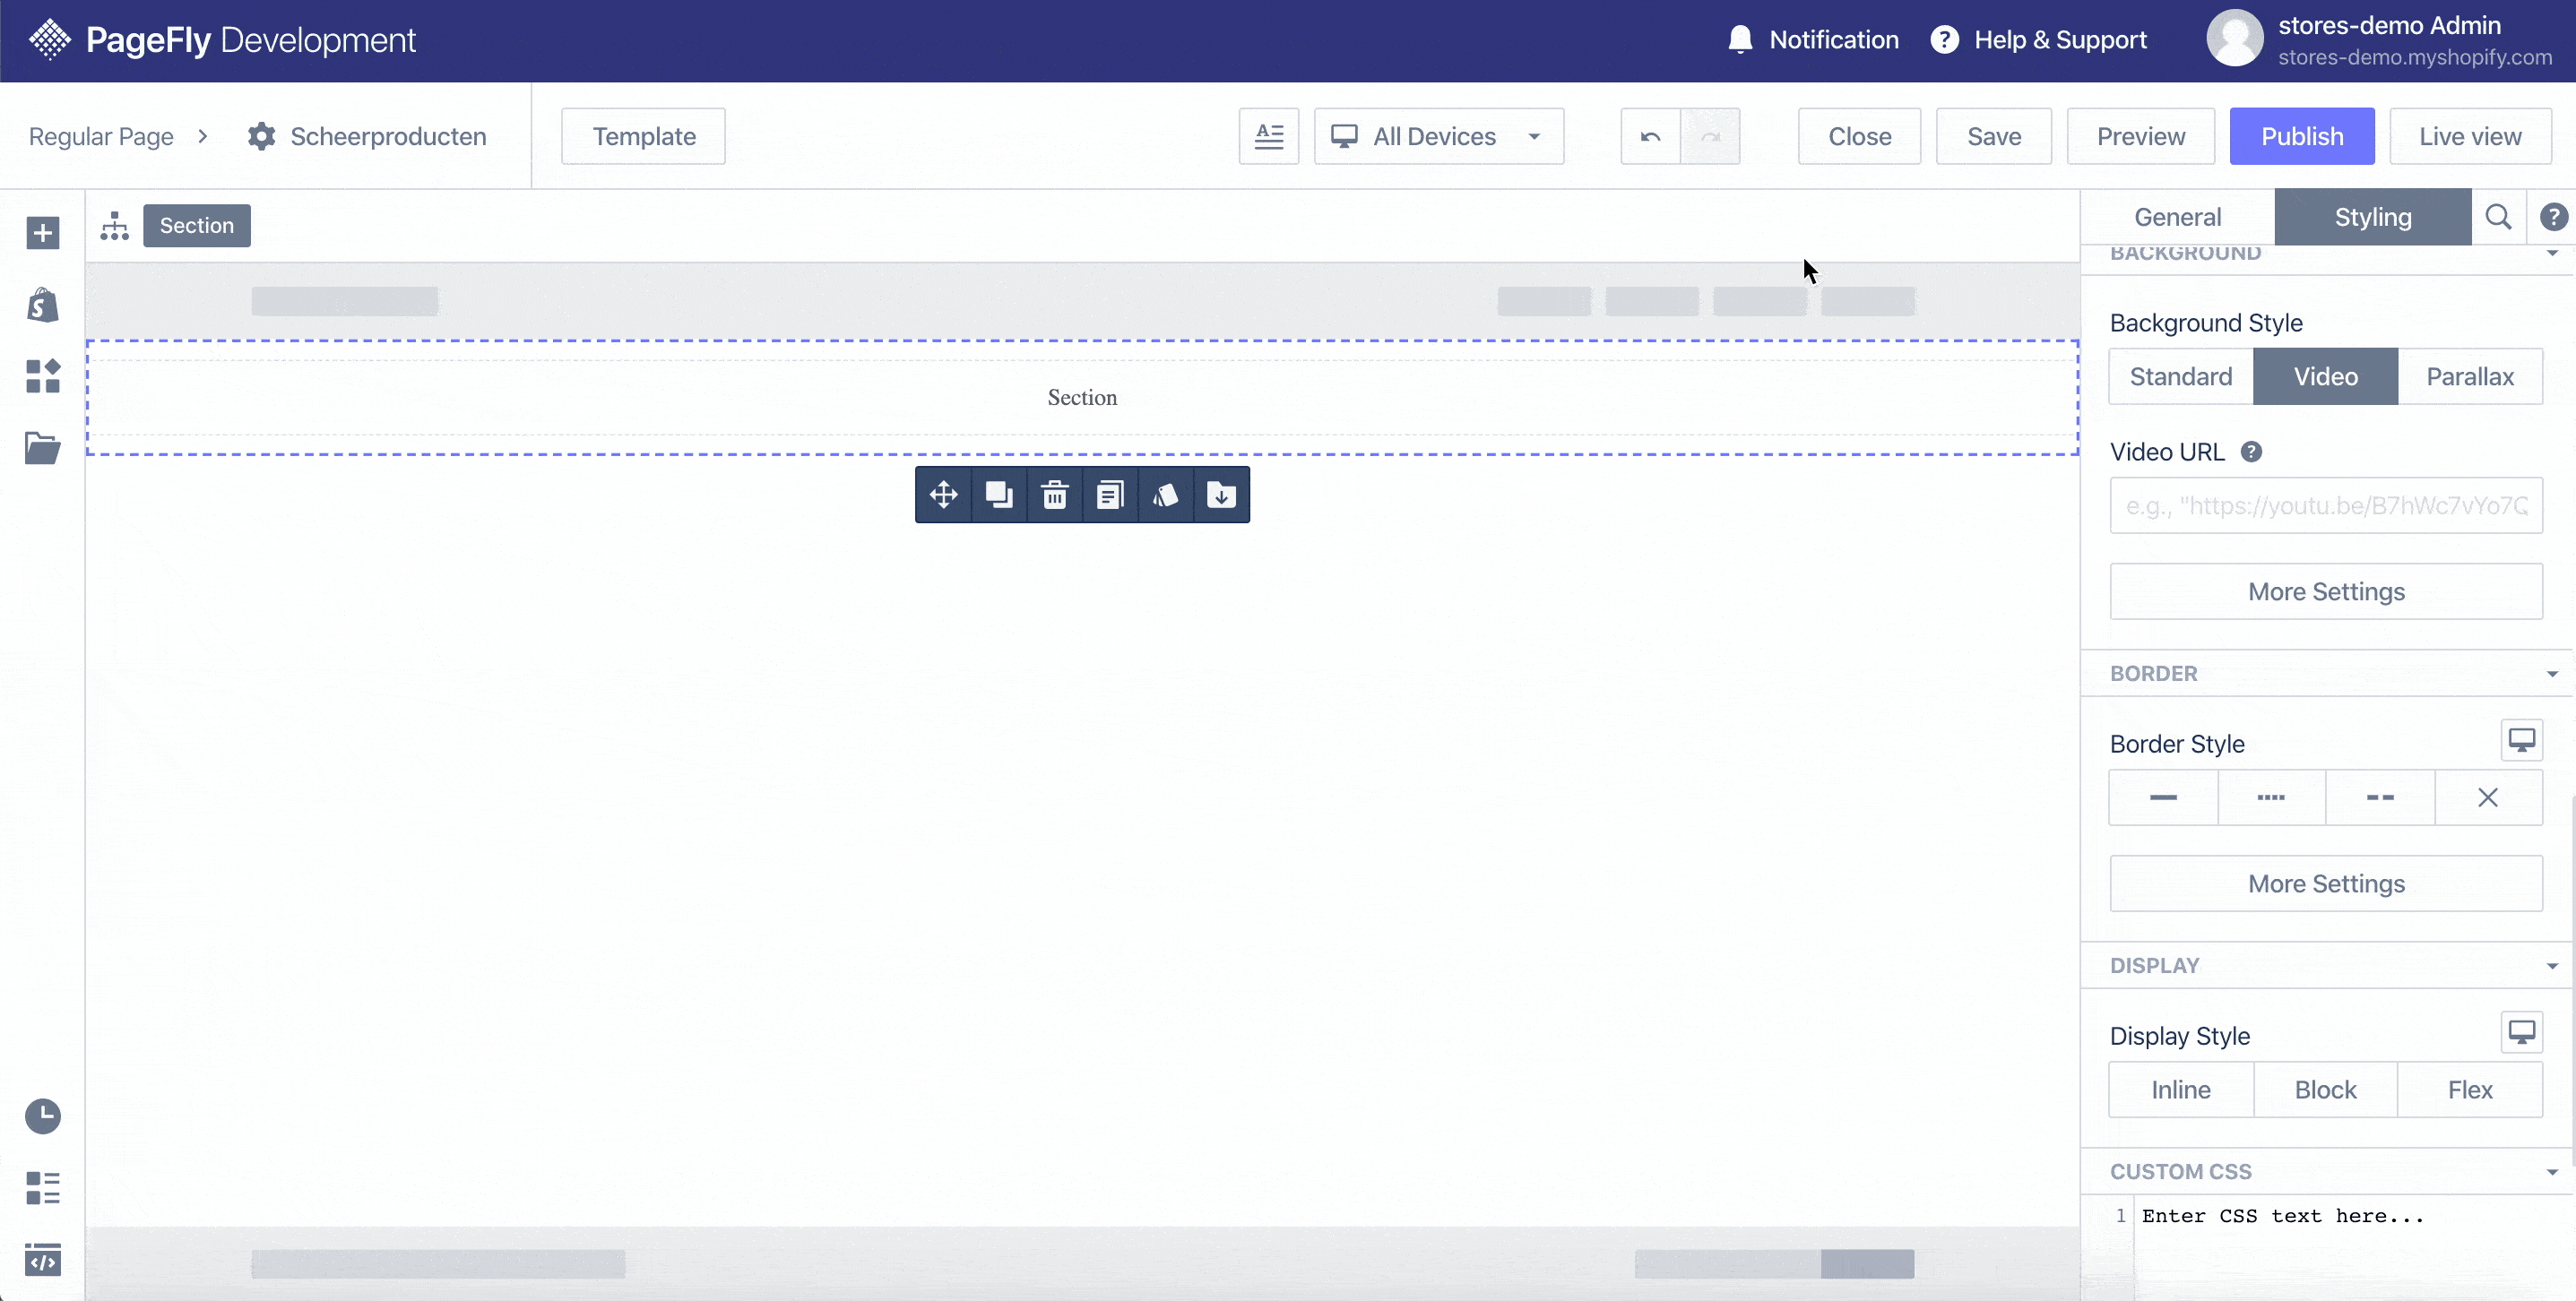This screenshot has width=2576, height=1301.
Task: Preview the page
Action: tap(2140, 136)
